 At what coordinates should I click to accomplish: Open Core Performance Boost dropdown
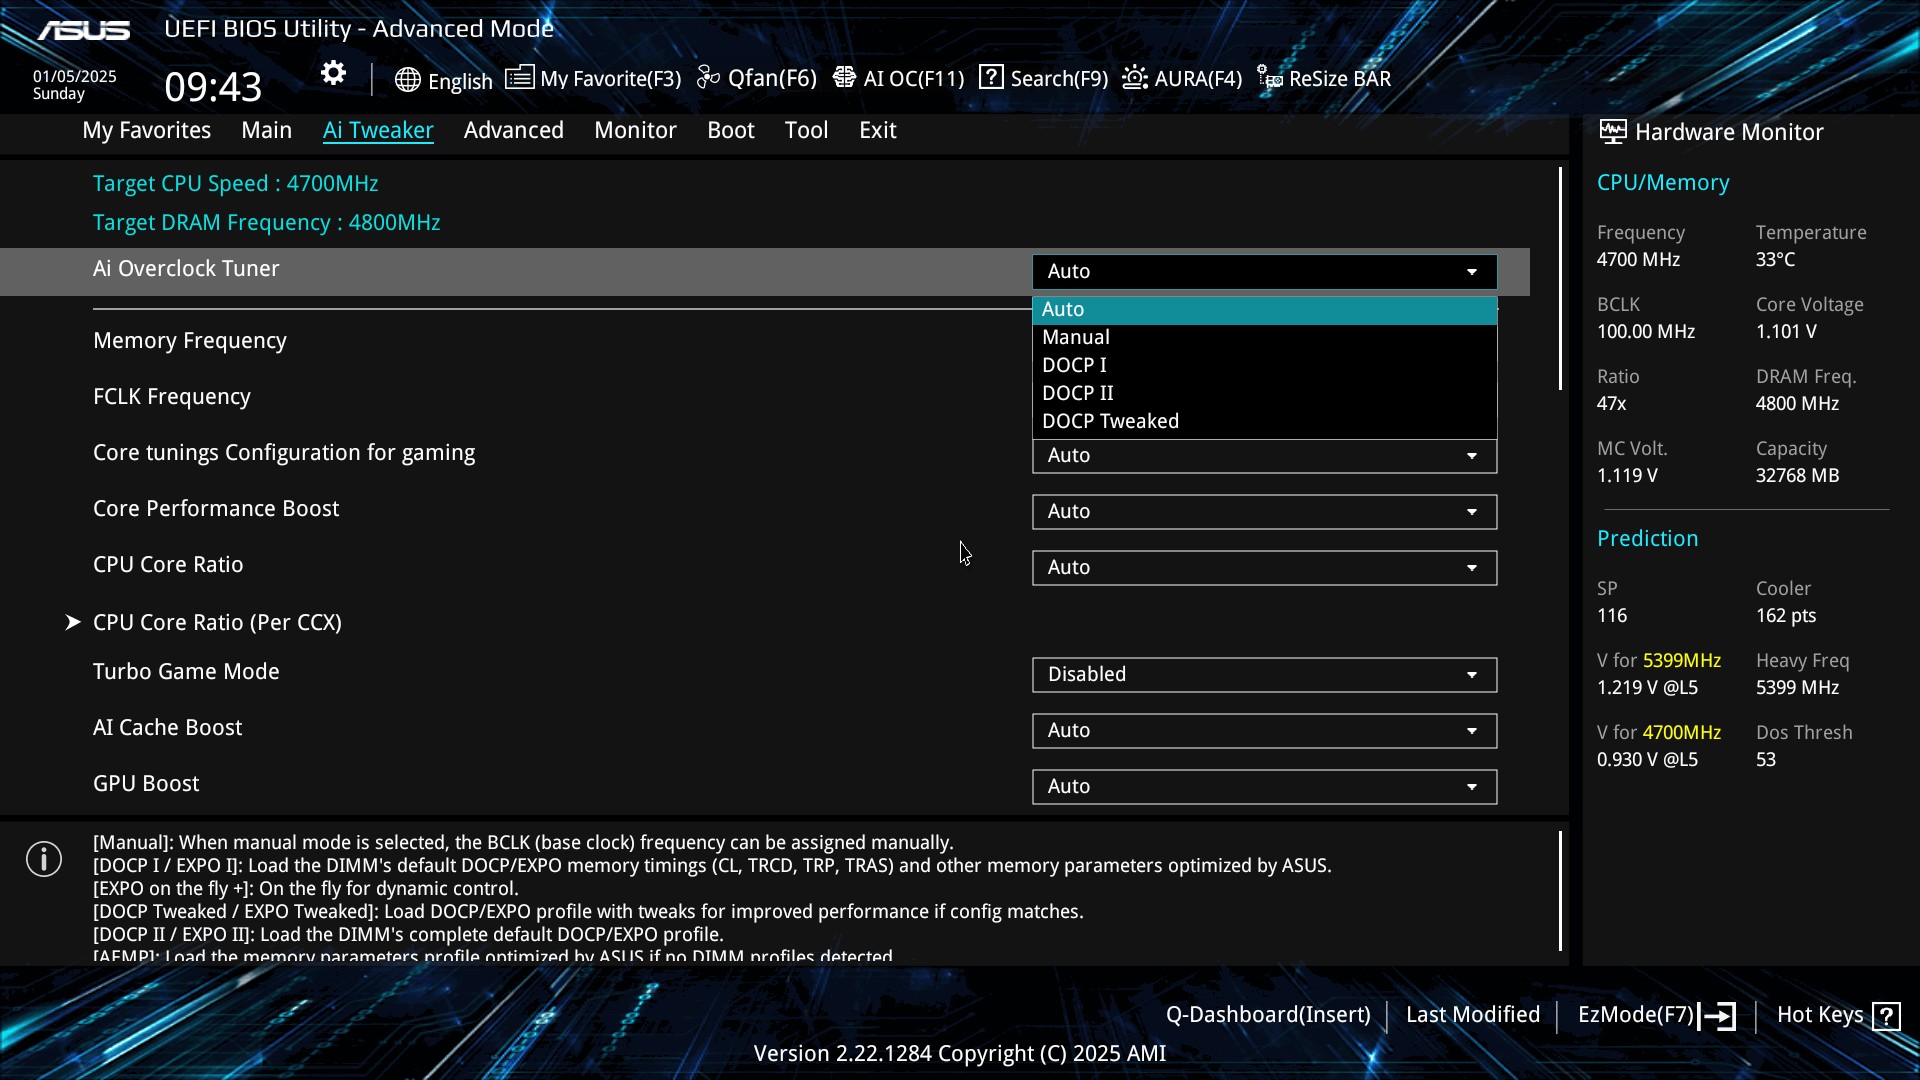tap(1264, 511)
